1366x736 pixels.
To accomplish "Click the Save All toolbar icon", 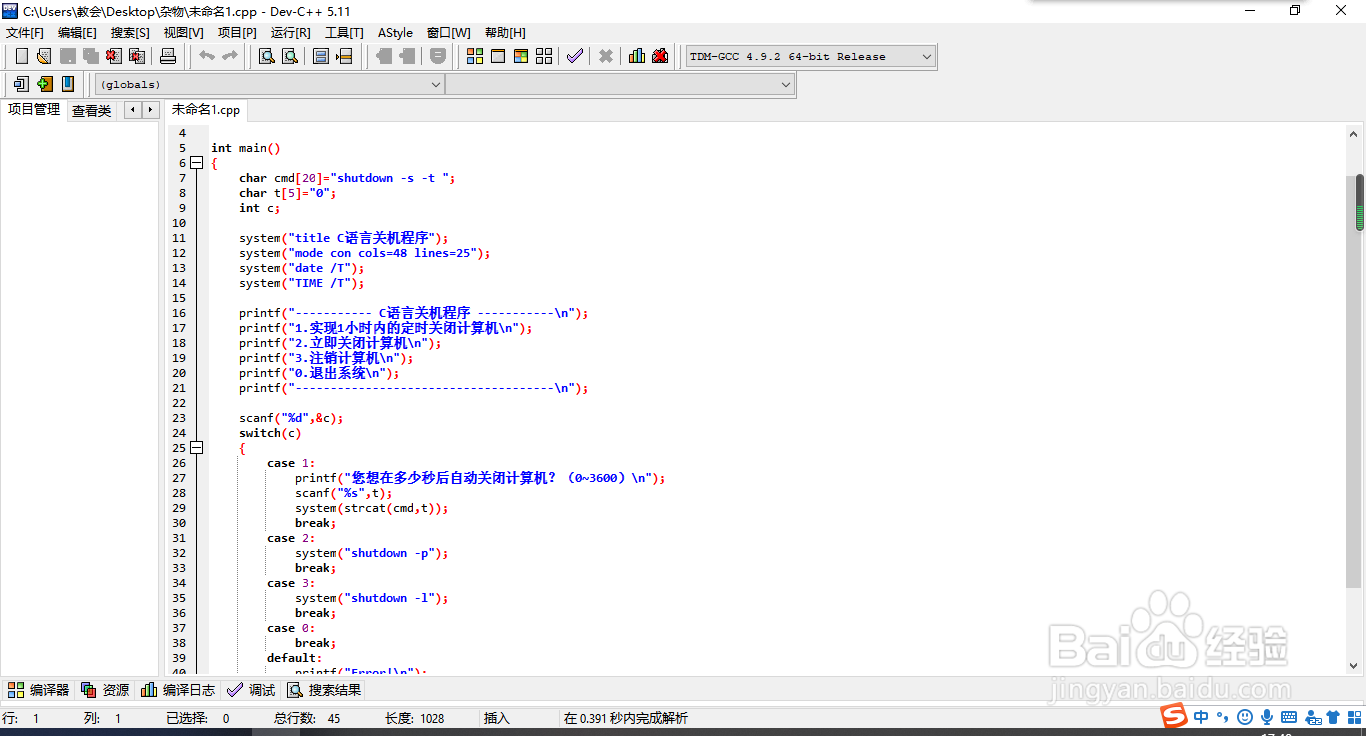I will click(x=91, y=56).
